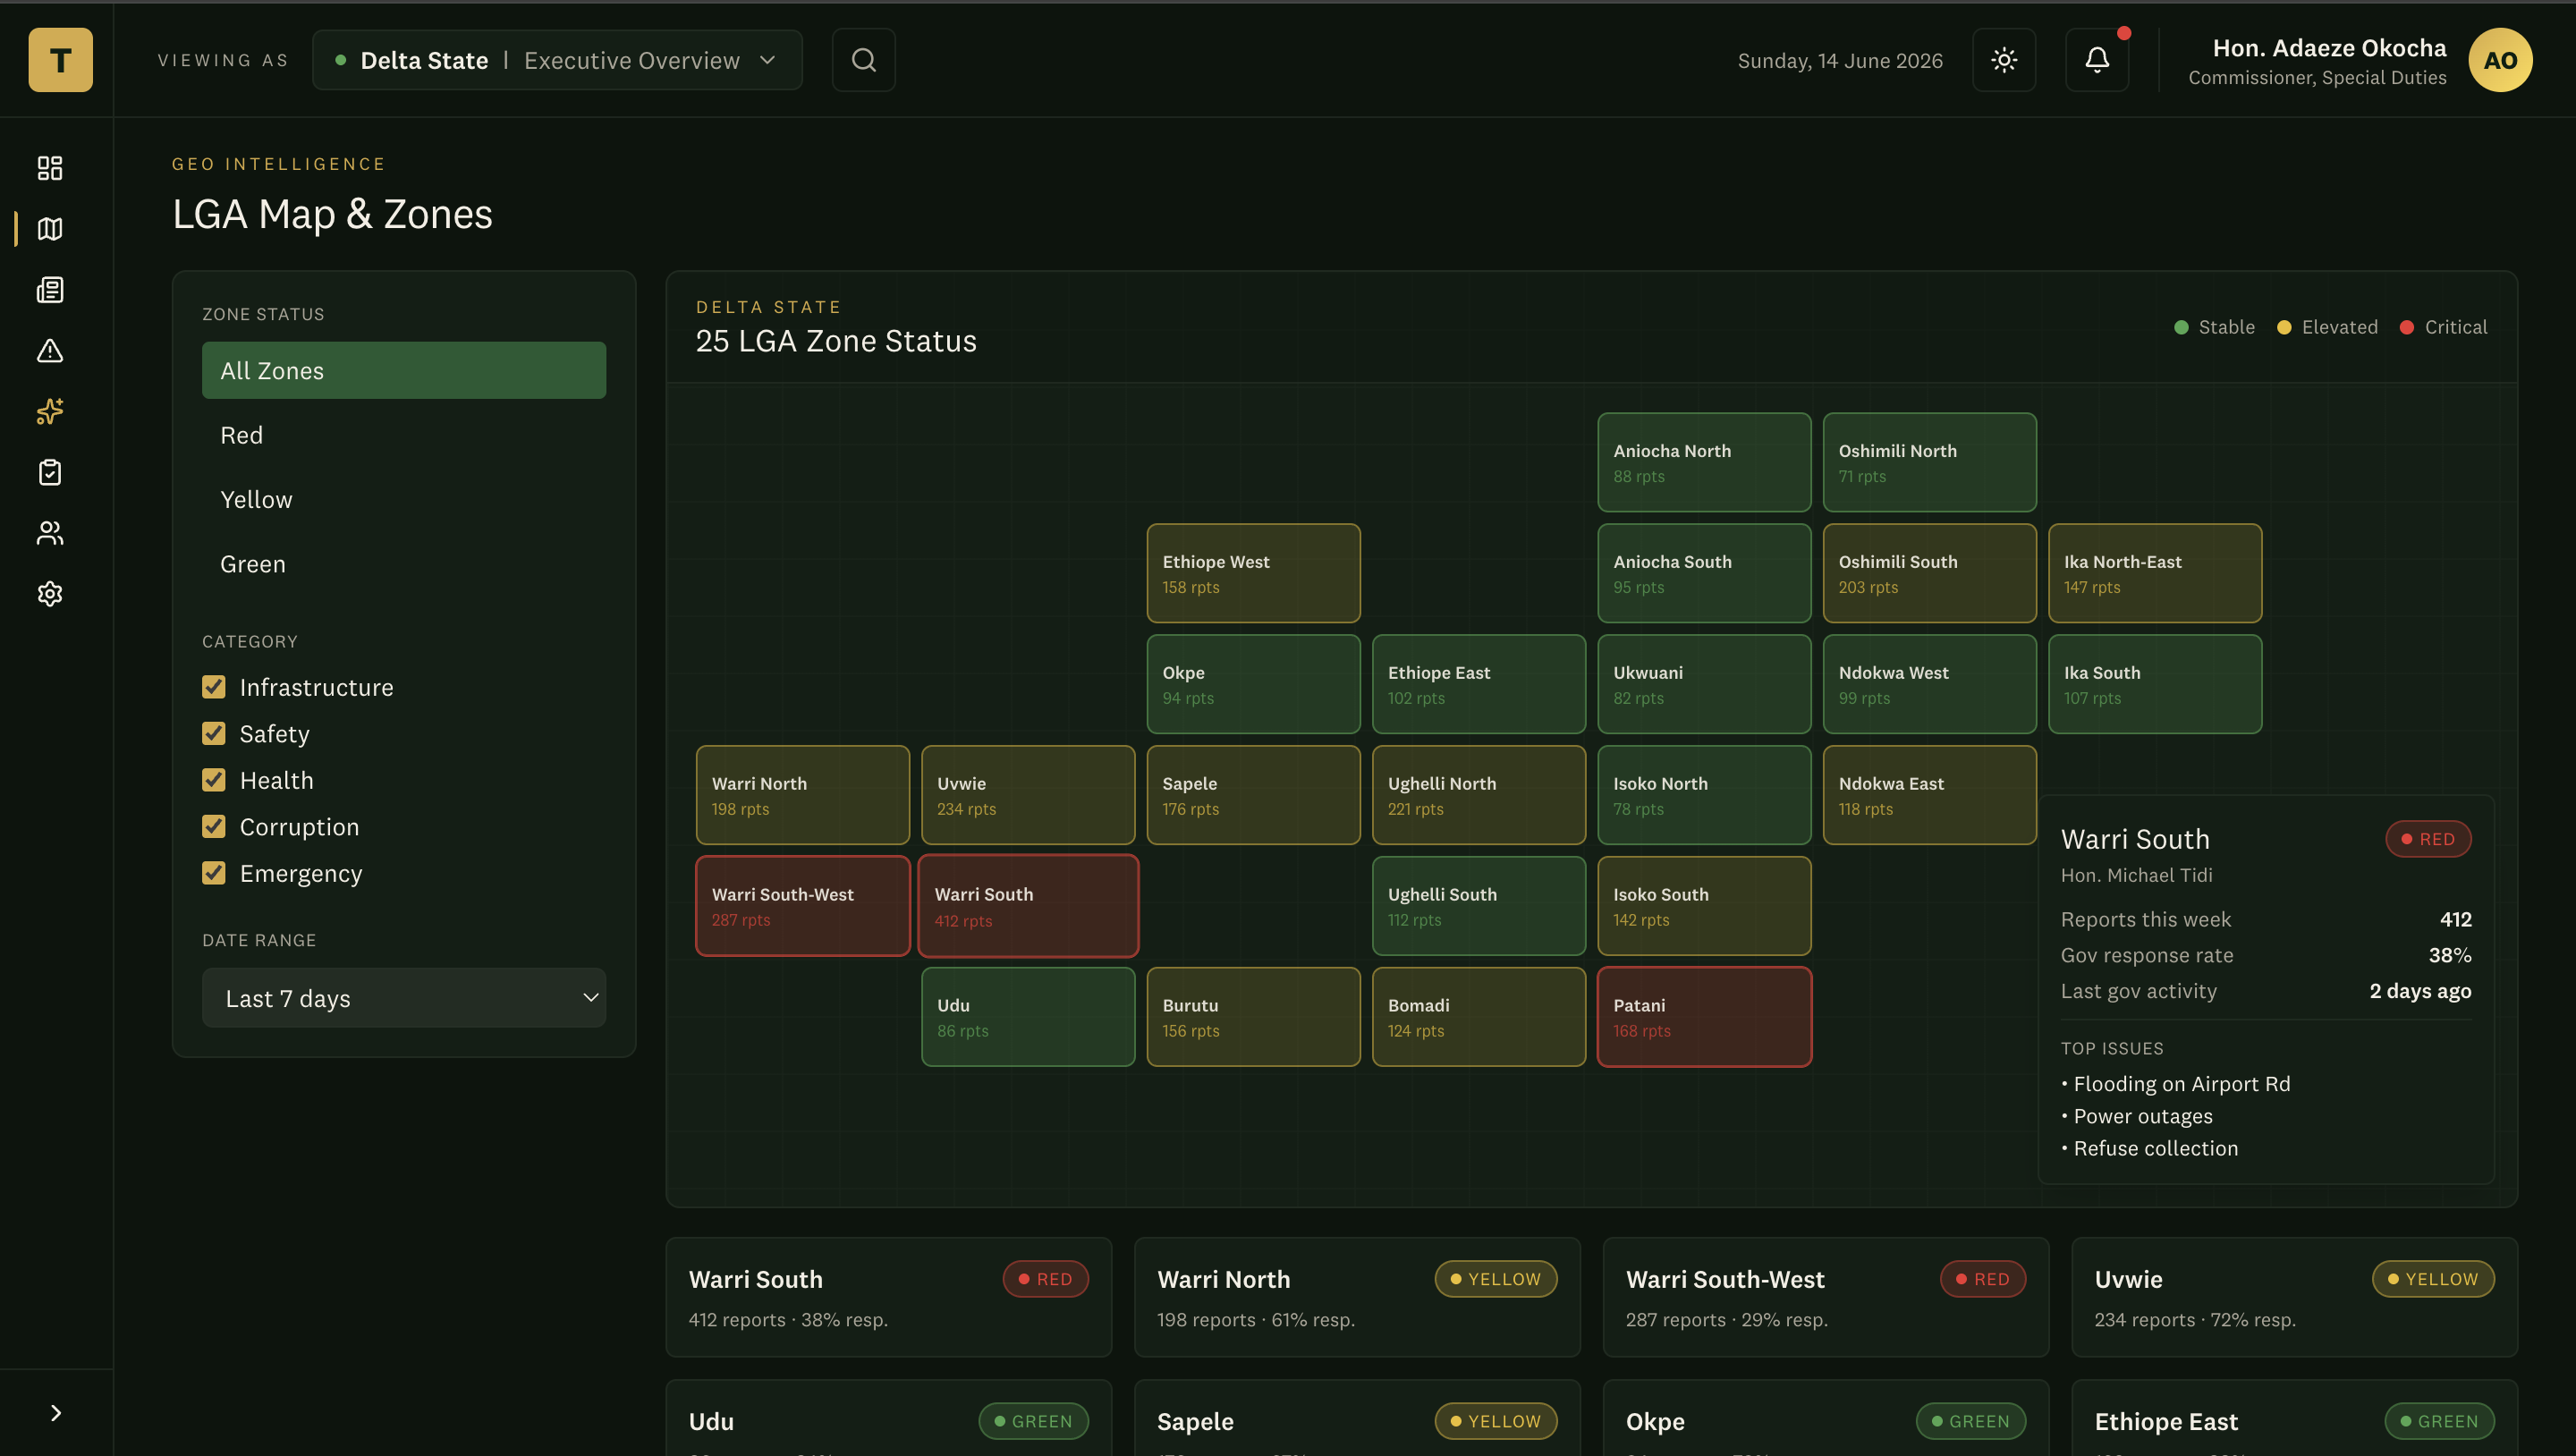Uncheck the Emergency category
Screen dimensions: 2576x1456
coord(213,872)
